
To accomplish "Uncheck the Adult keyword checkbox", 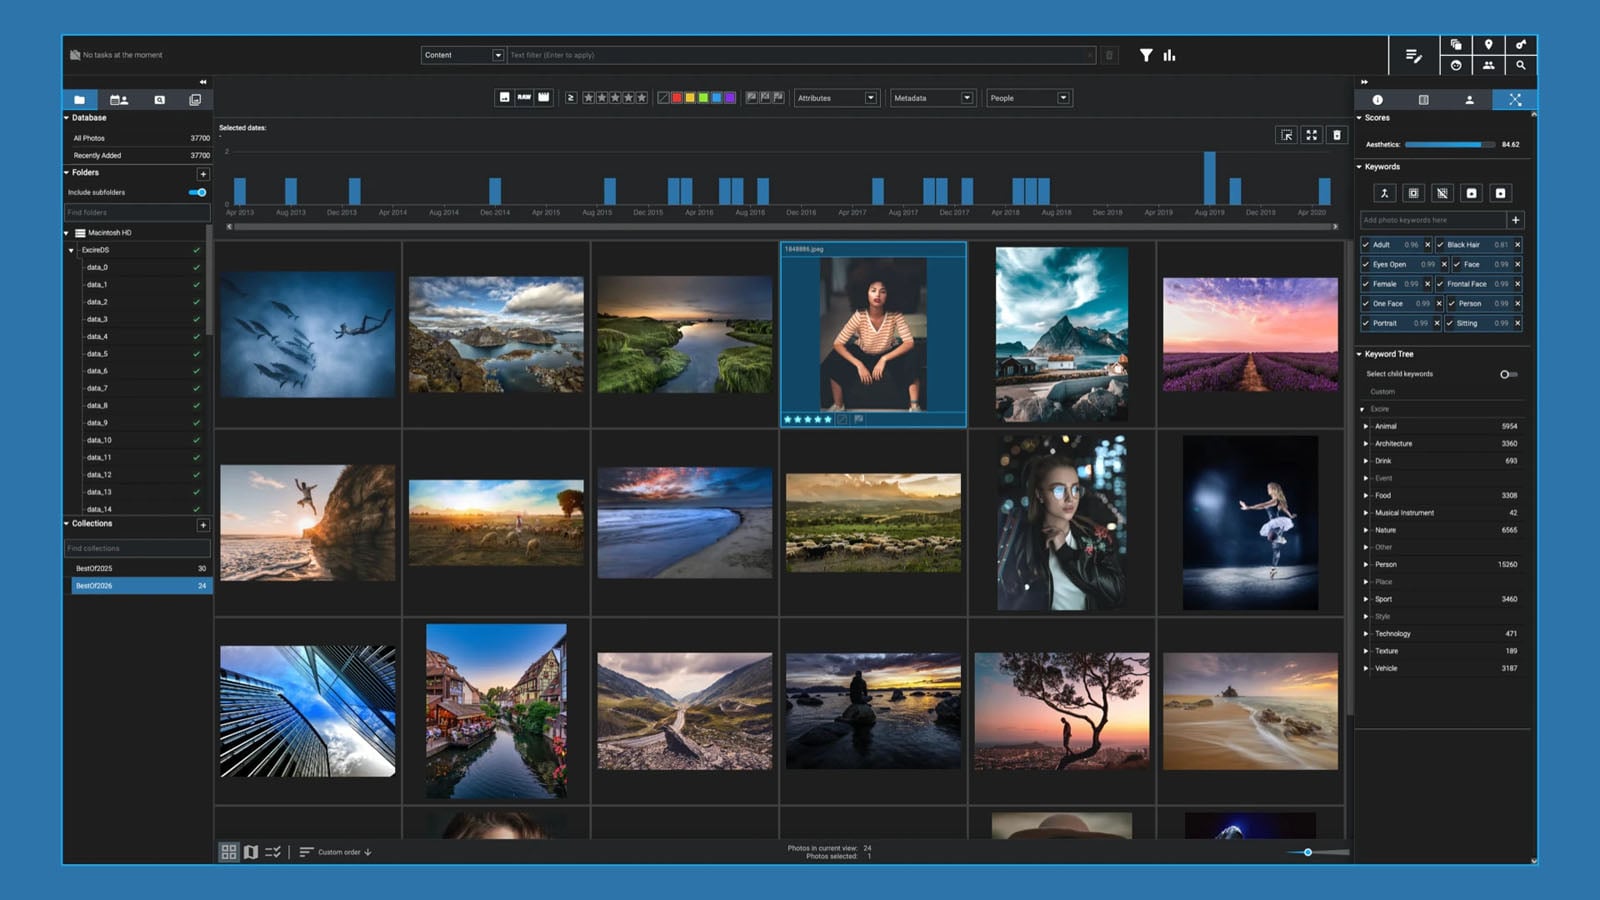I will coord(1366,245).
